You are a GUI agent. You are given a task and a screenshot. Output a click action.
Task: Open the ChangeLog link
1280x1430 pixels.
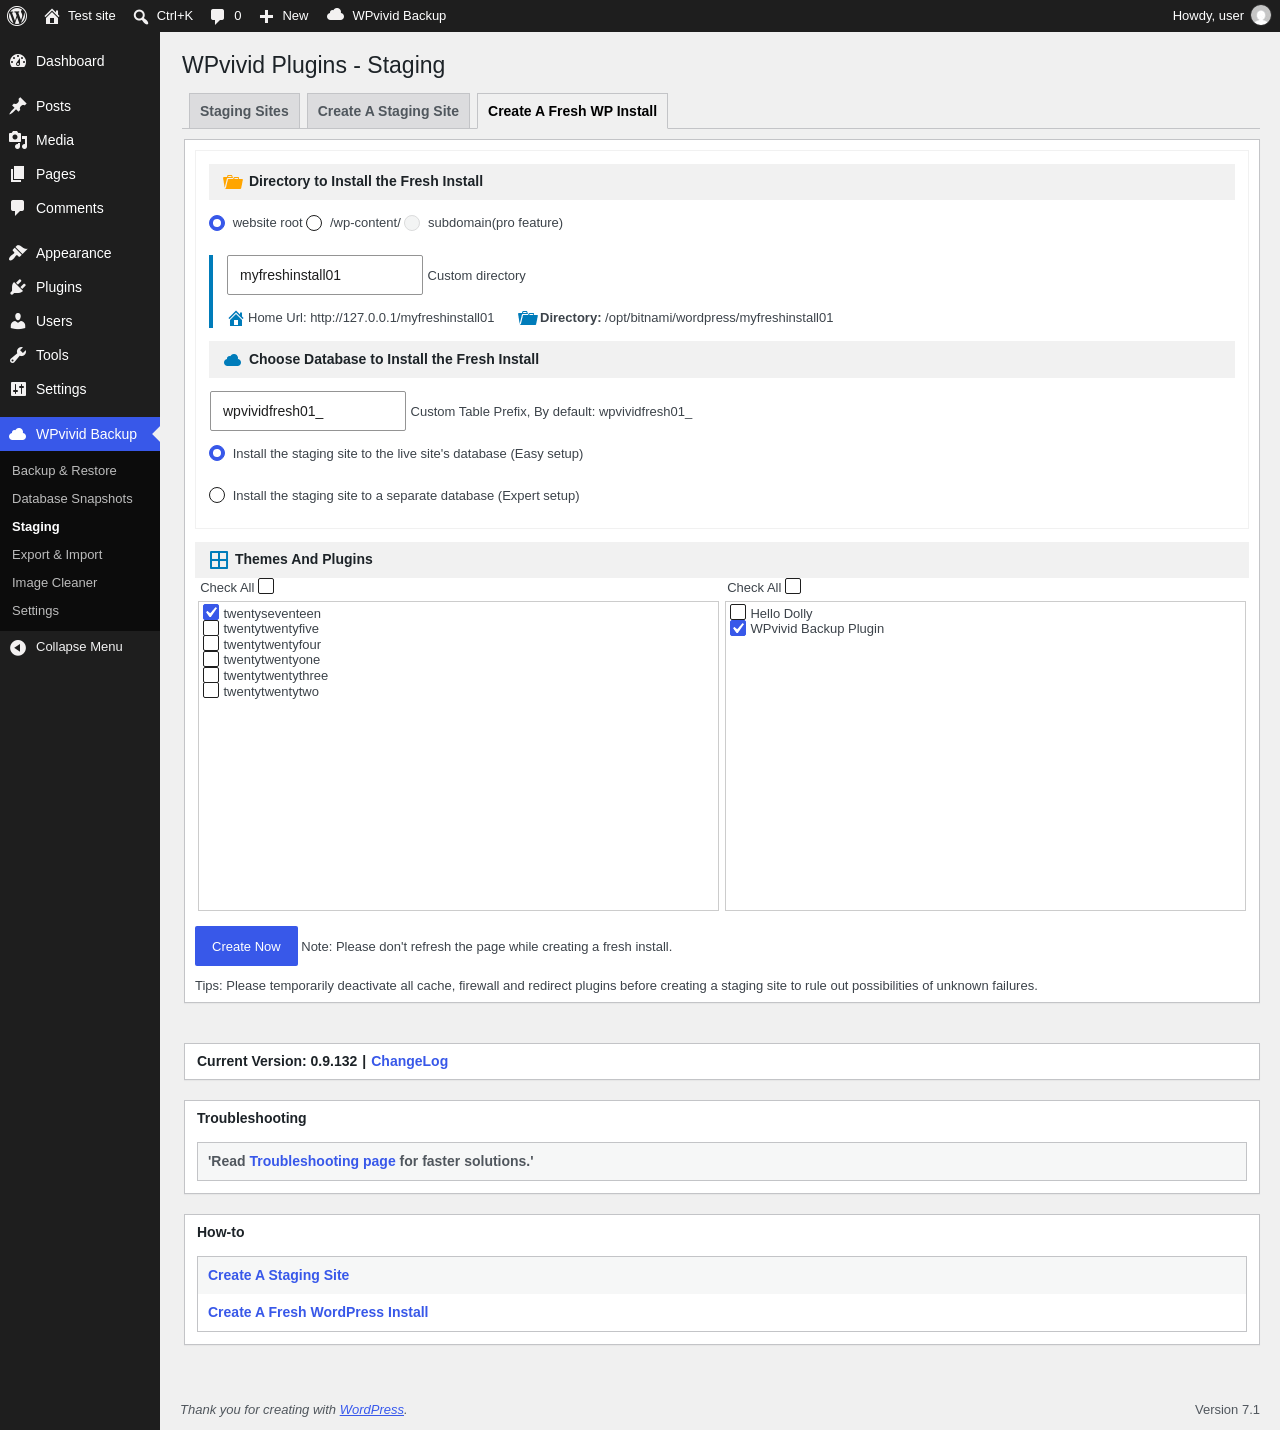409,1061
